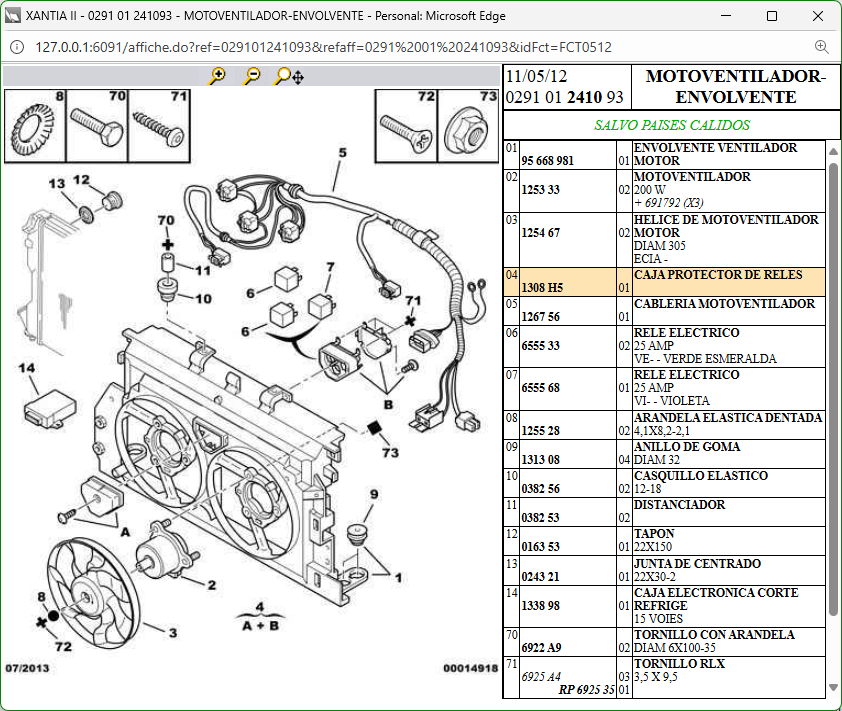842x711 pixels.
Task: Click part number 95 668 981
Action: coord(547,161)
